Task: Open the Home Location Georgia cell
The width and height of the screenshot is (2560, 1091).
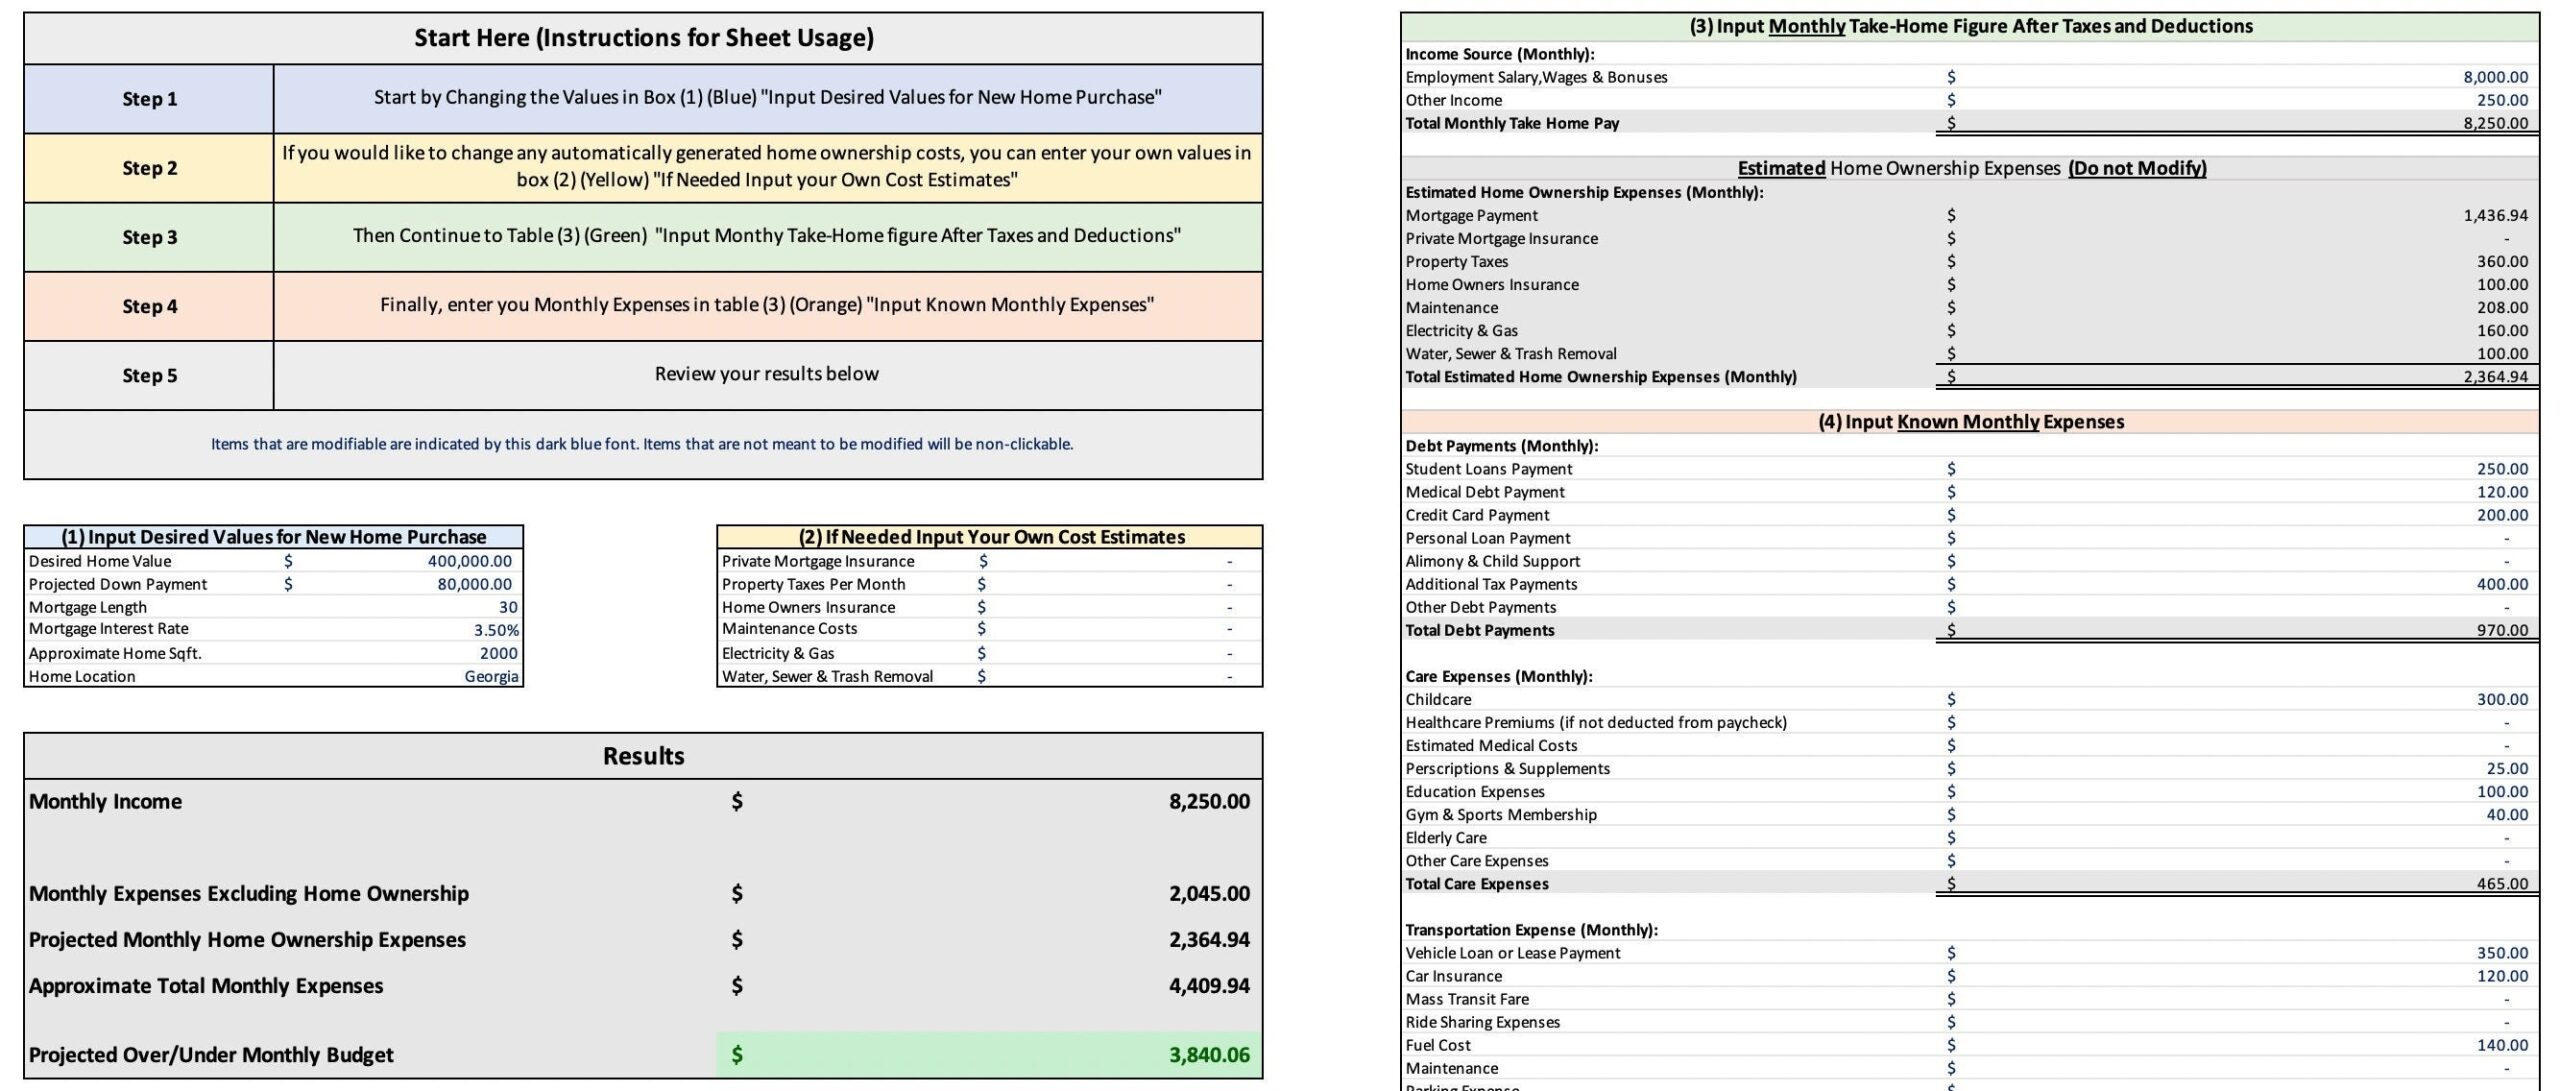Action: click(491, 676)
